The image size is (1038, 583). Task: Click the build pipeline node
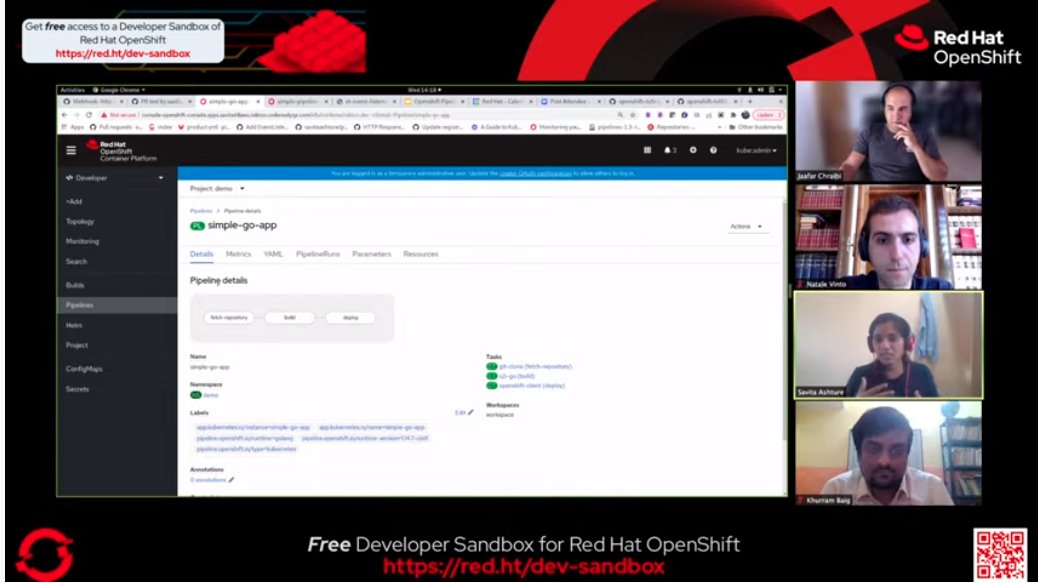(x=290, y=318)
